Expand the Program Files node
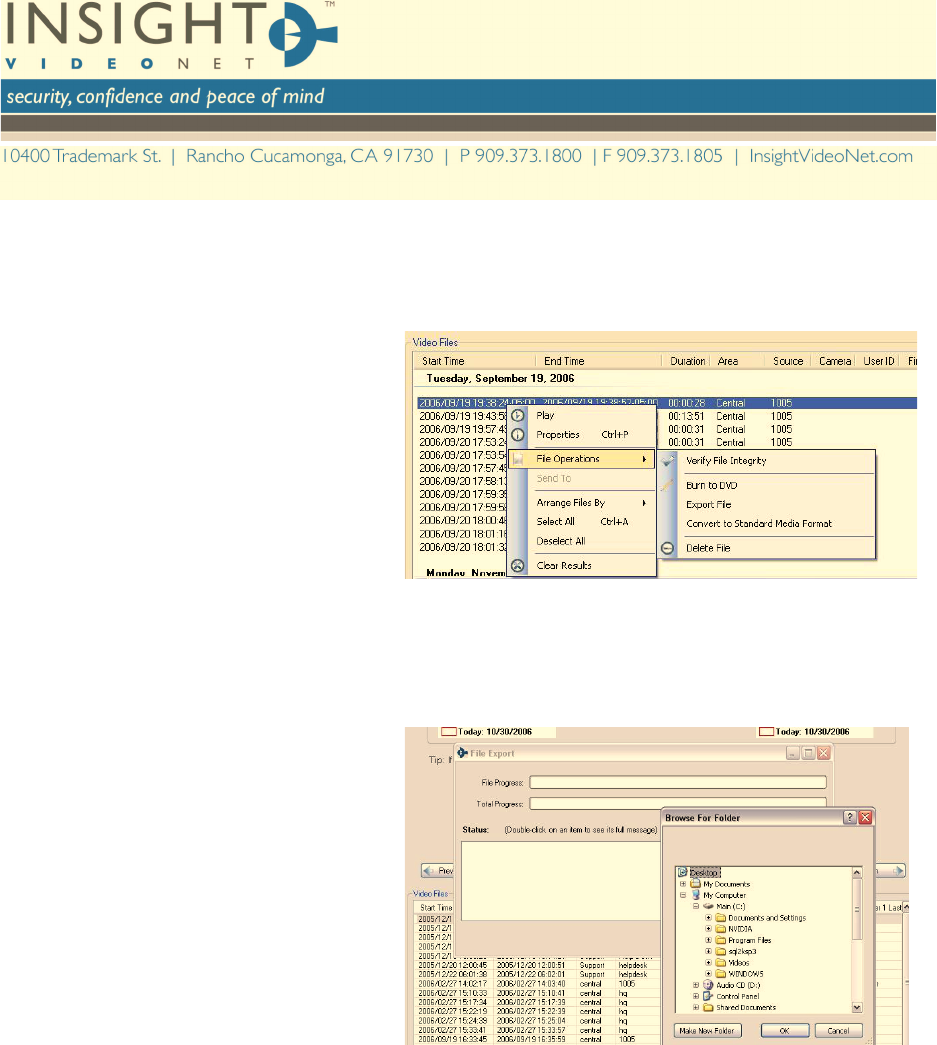The width and height of the screenshot is (937, 1045). pyautogui.click(x=708, y=940)
